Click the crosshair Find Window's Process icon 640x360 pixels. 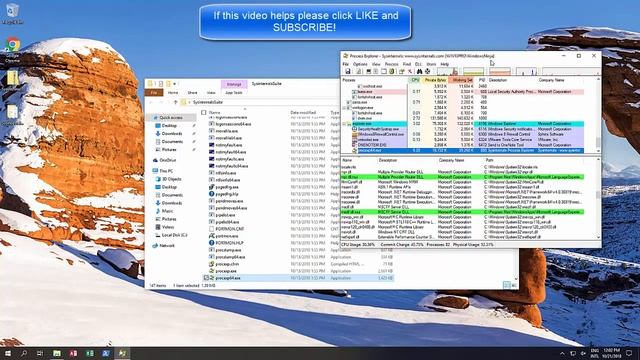click(x=427, y=71)
